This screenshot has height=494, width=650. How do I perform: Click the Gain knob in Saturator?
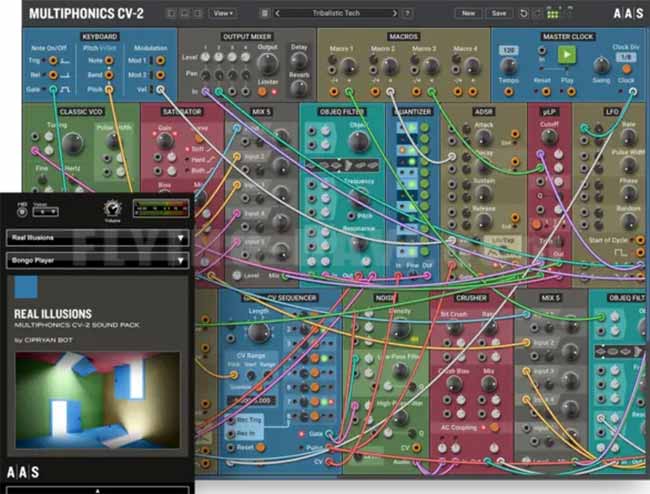click(165, 141)
